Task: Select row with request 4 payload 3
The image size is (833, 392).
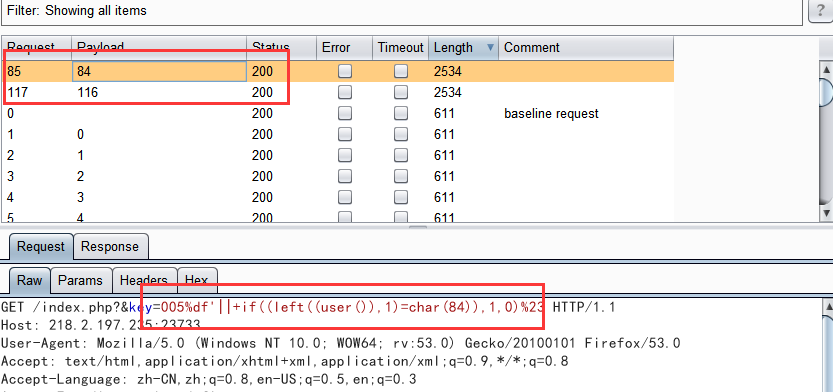Action: point(338,198)
